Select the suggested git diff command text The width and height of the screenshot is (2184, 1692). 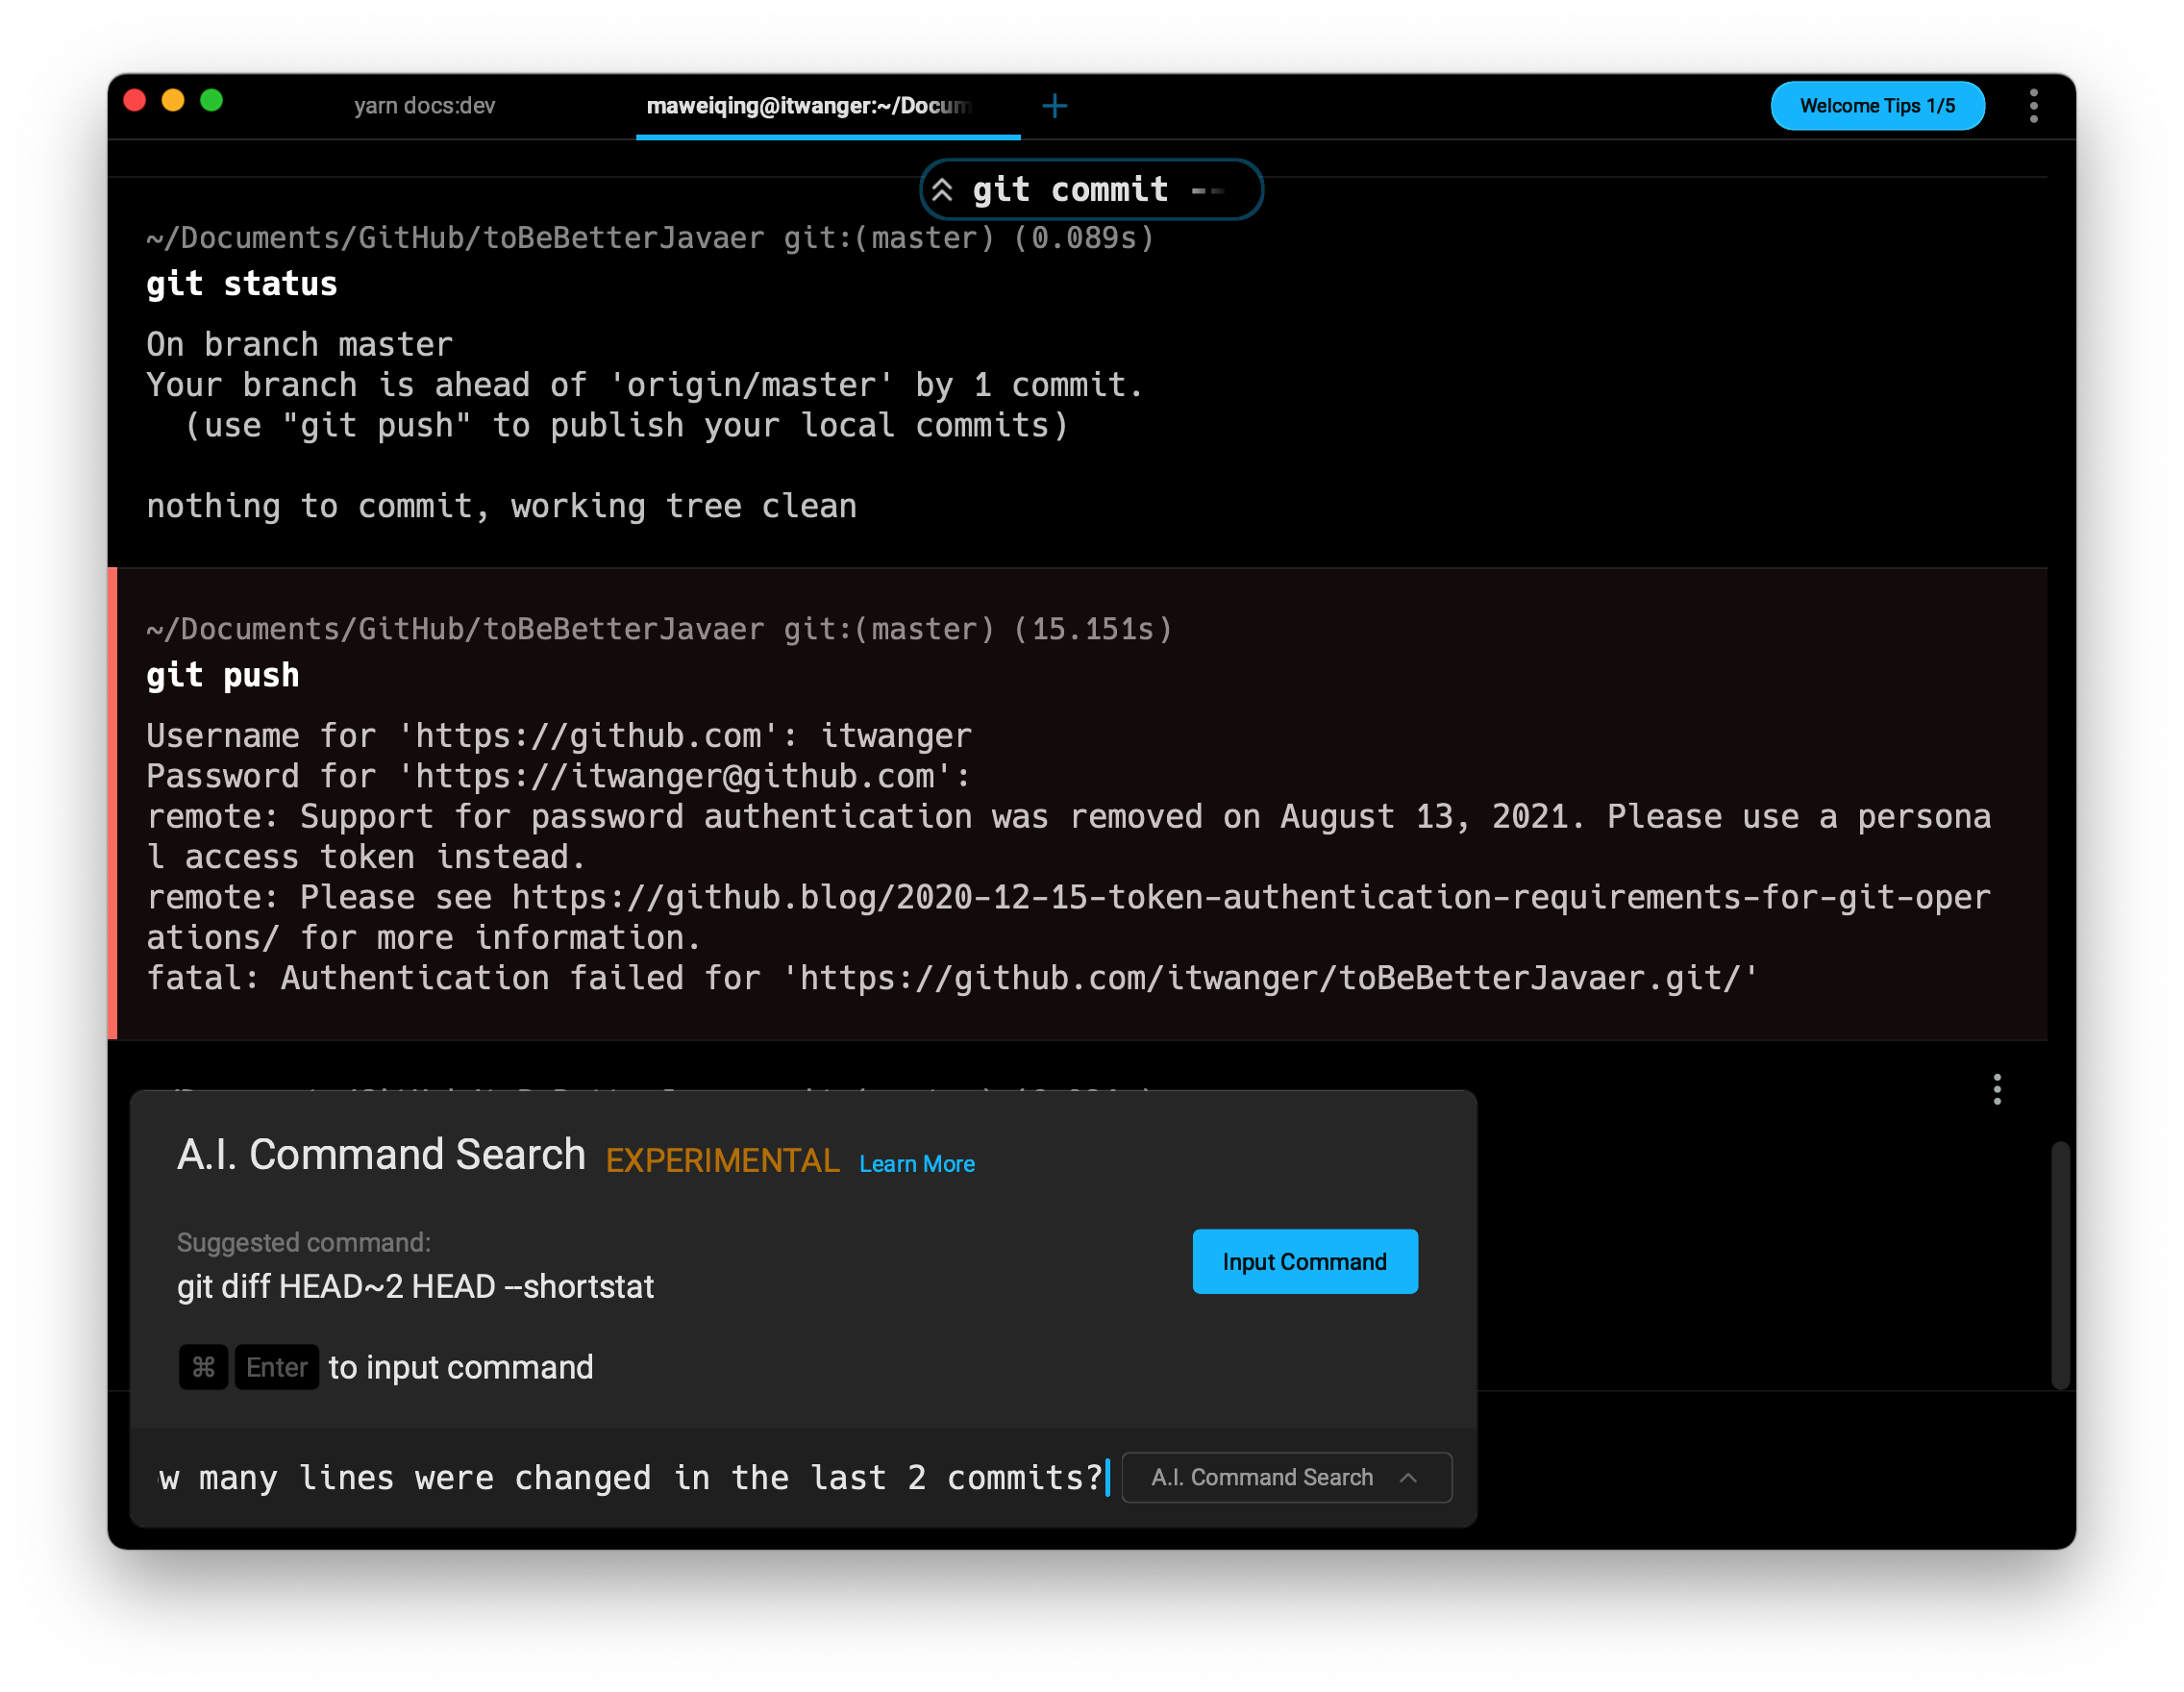(x=414, y=1287)
